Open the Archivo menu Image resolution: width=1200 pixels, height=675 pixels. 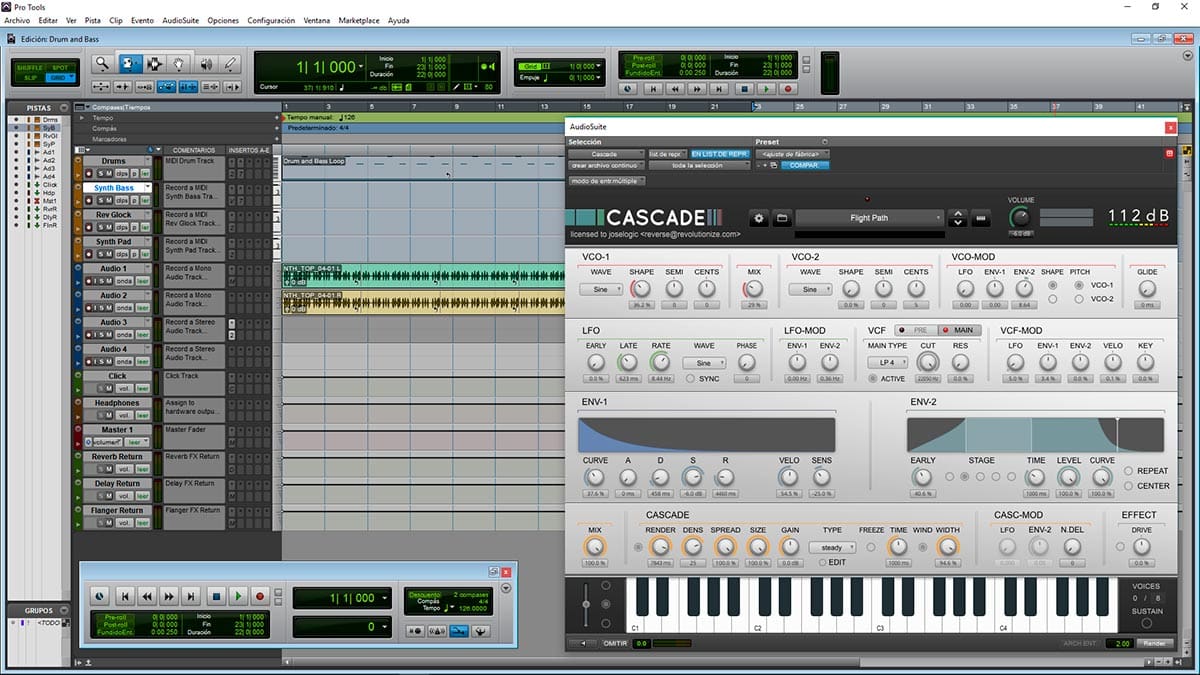tap(17, 20)
